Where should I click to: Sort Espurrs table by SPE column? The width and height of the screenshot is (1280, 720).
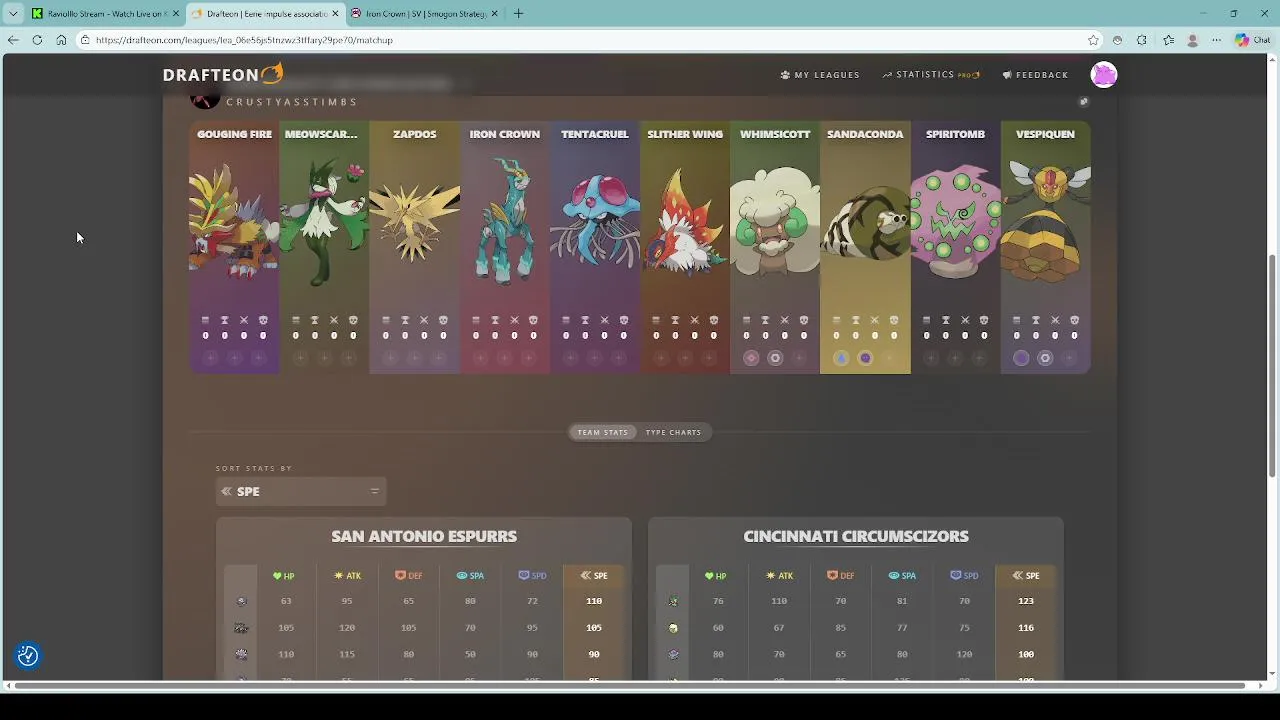(x=594, y=576)
